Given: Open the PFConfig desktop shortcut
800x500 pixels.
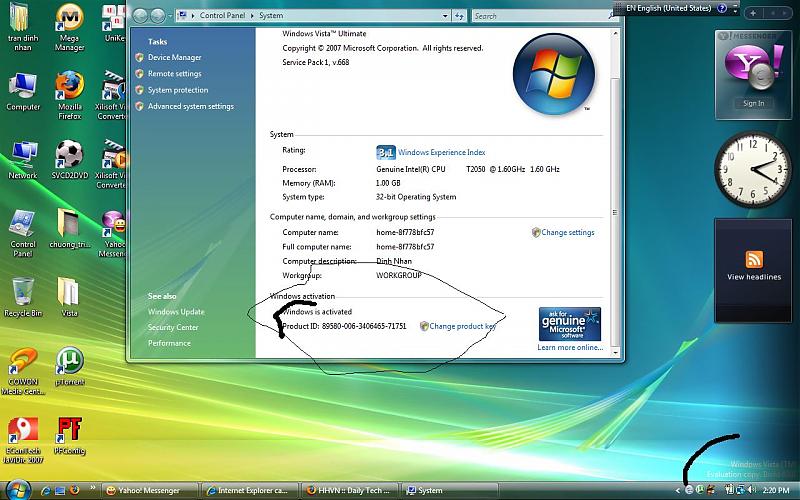Looking at the screenshot, I should click(69, 429).
